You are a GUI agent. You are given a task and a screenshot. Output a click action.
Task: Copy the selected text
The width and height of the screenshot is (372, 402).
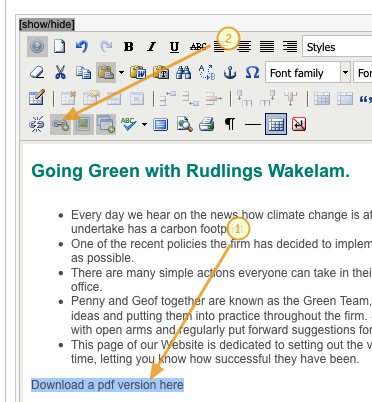(x=83, y=72)
